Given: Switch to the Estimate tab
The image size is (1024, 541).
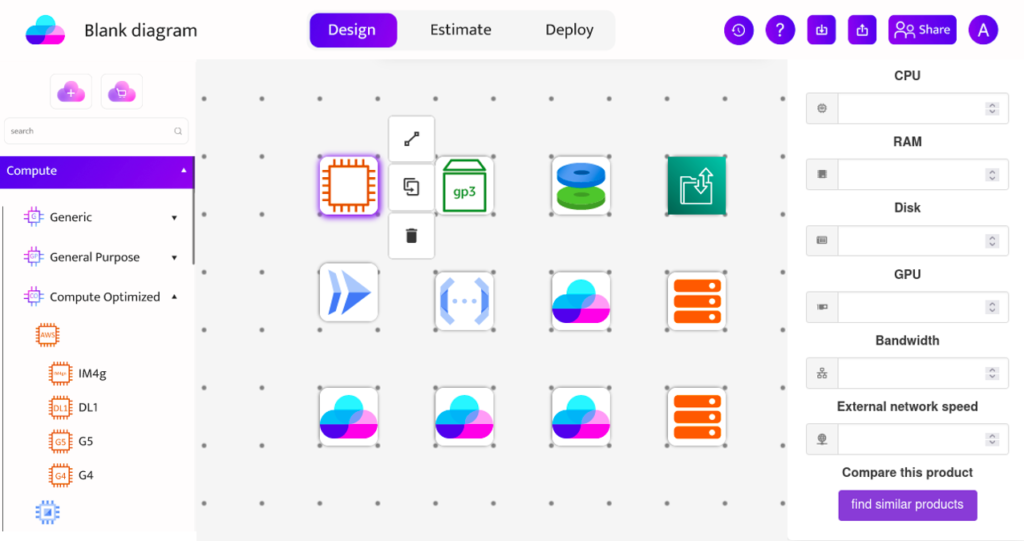Looking at the screenshot, I should pyautogui.click(x=460, y=30).
